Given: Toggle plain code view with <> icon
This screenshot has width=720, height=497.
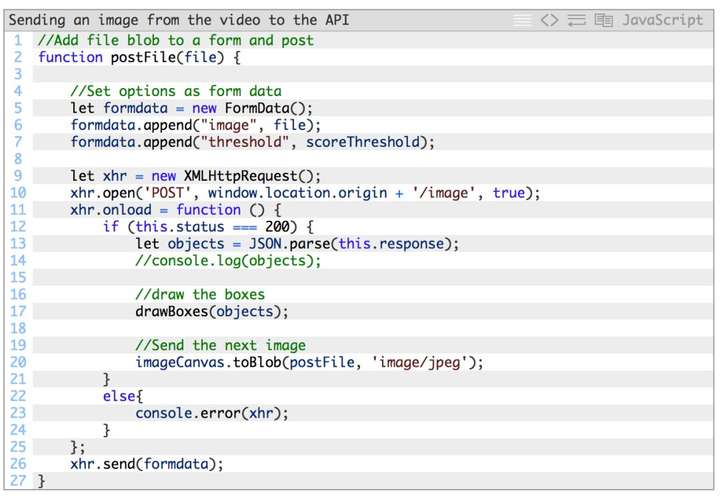Looking at the screenshot, I should pos(549,20).
